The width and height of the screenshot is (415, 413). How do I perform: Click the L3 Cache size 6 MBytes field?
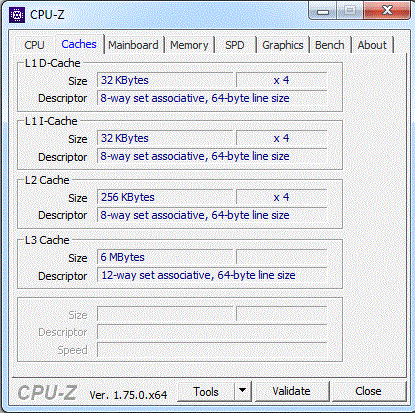[x=165, y=257]
